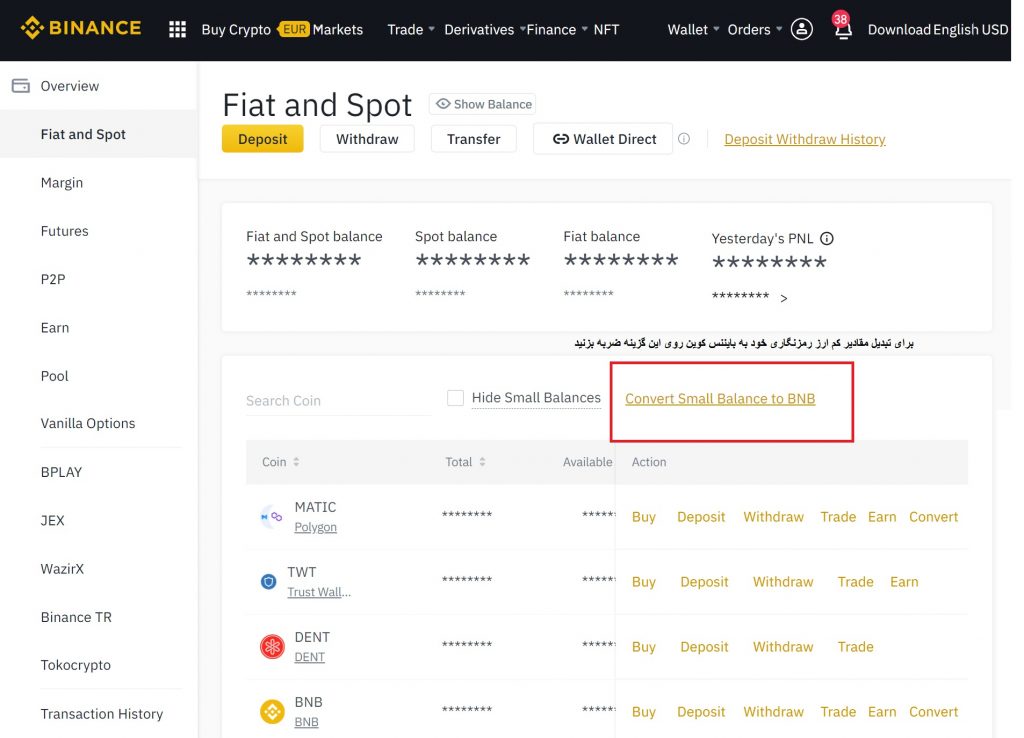
Task: Click the info icon beside Wallet Direct
Action: pos(684,138)
